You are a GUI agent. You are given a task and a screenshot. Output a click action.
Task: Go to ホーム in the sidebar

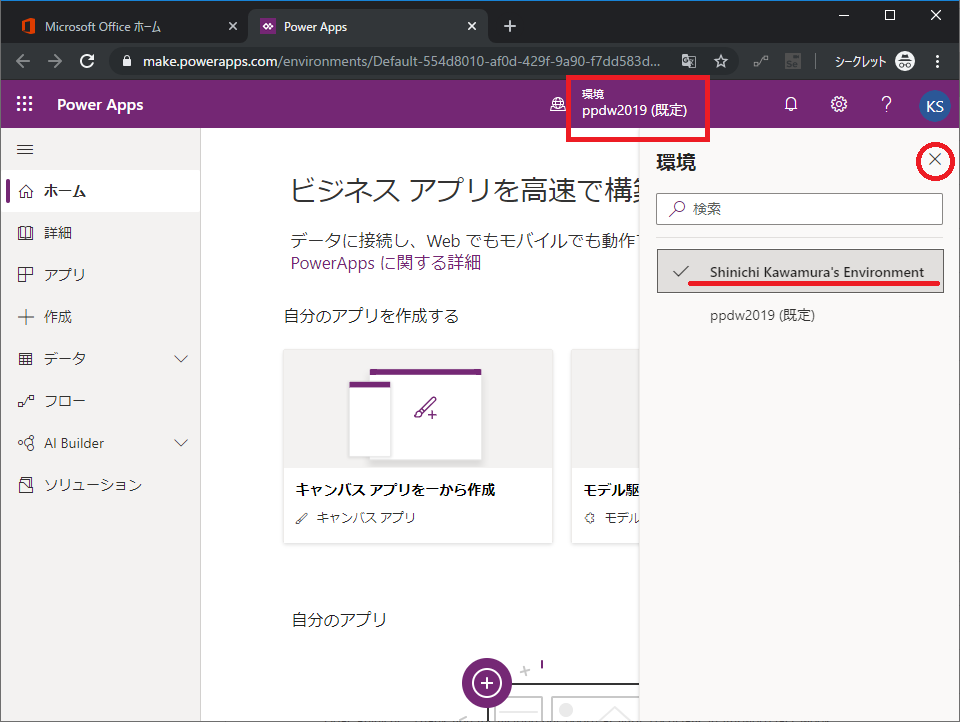[101, 191]
